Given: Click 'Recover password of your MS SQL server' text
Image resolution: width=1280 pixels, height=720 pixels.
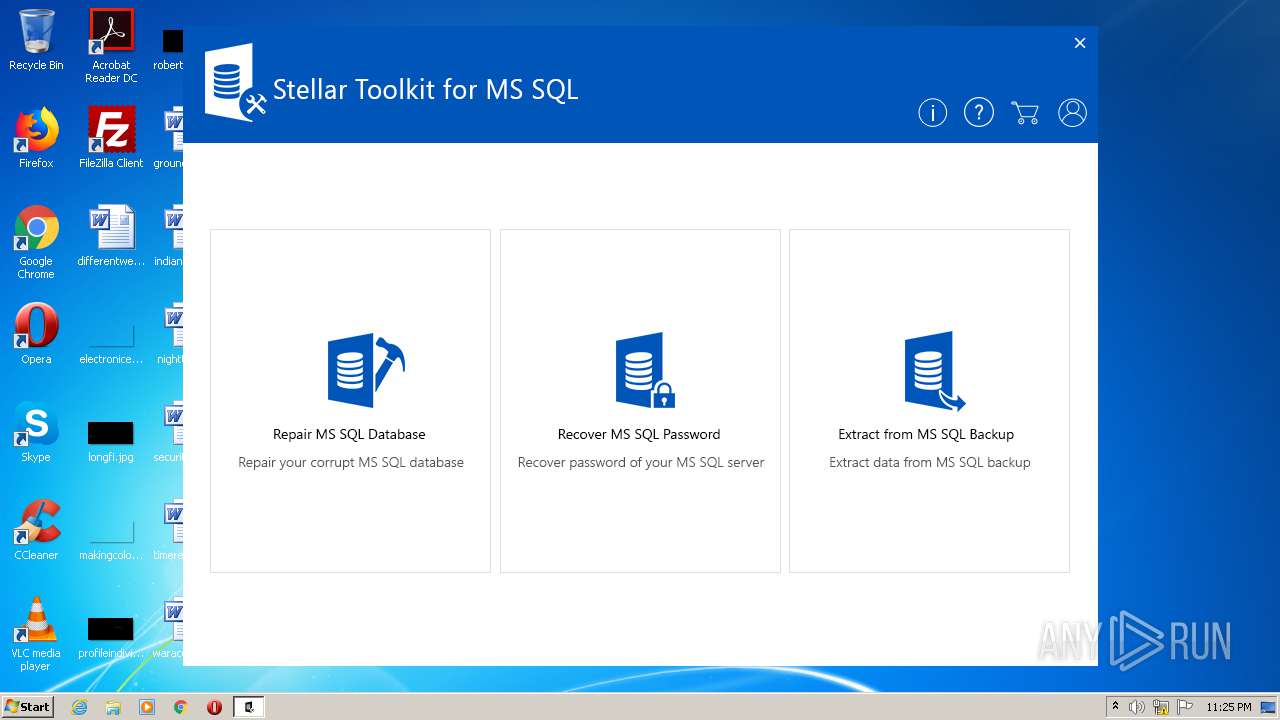Looking at the screenshot, I should (x=641, y=462).
